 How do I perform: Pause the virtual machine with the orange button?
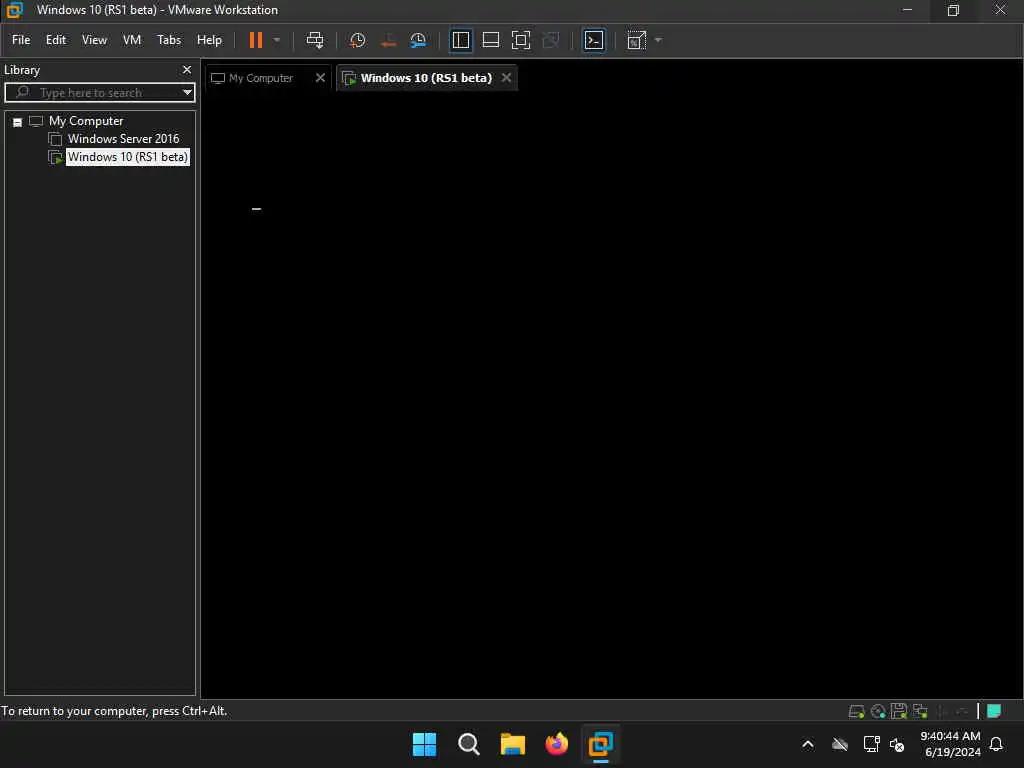255,40
